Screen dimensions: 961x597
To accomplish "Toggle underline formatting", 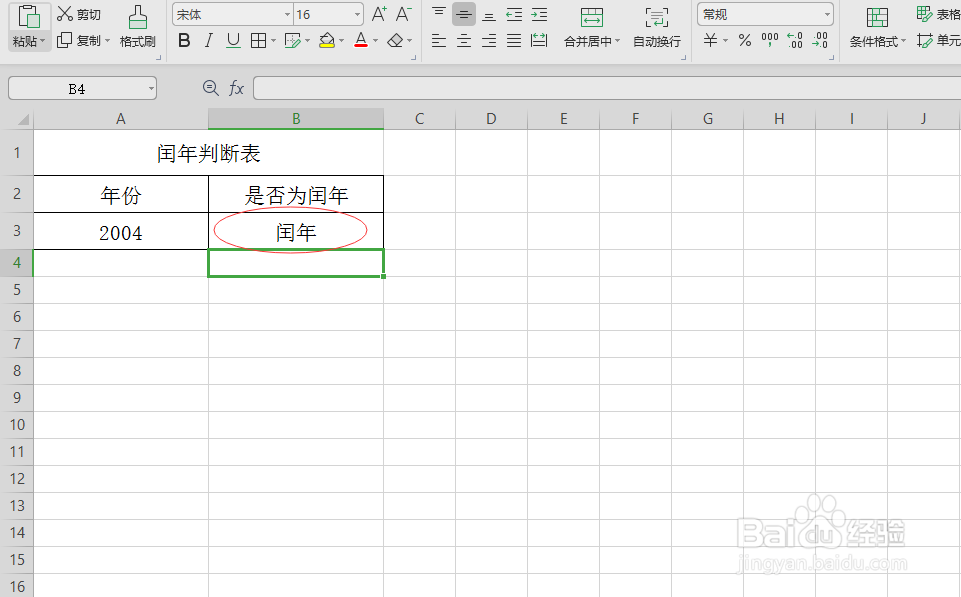I will tap(233, 40).
